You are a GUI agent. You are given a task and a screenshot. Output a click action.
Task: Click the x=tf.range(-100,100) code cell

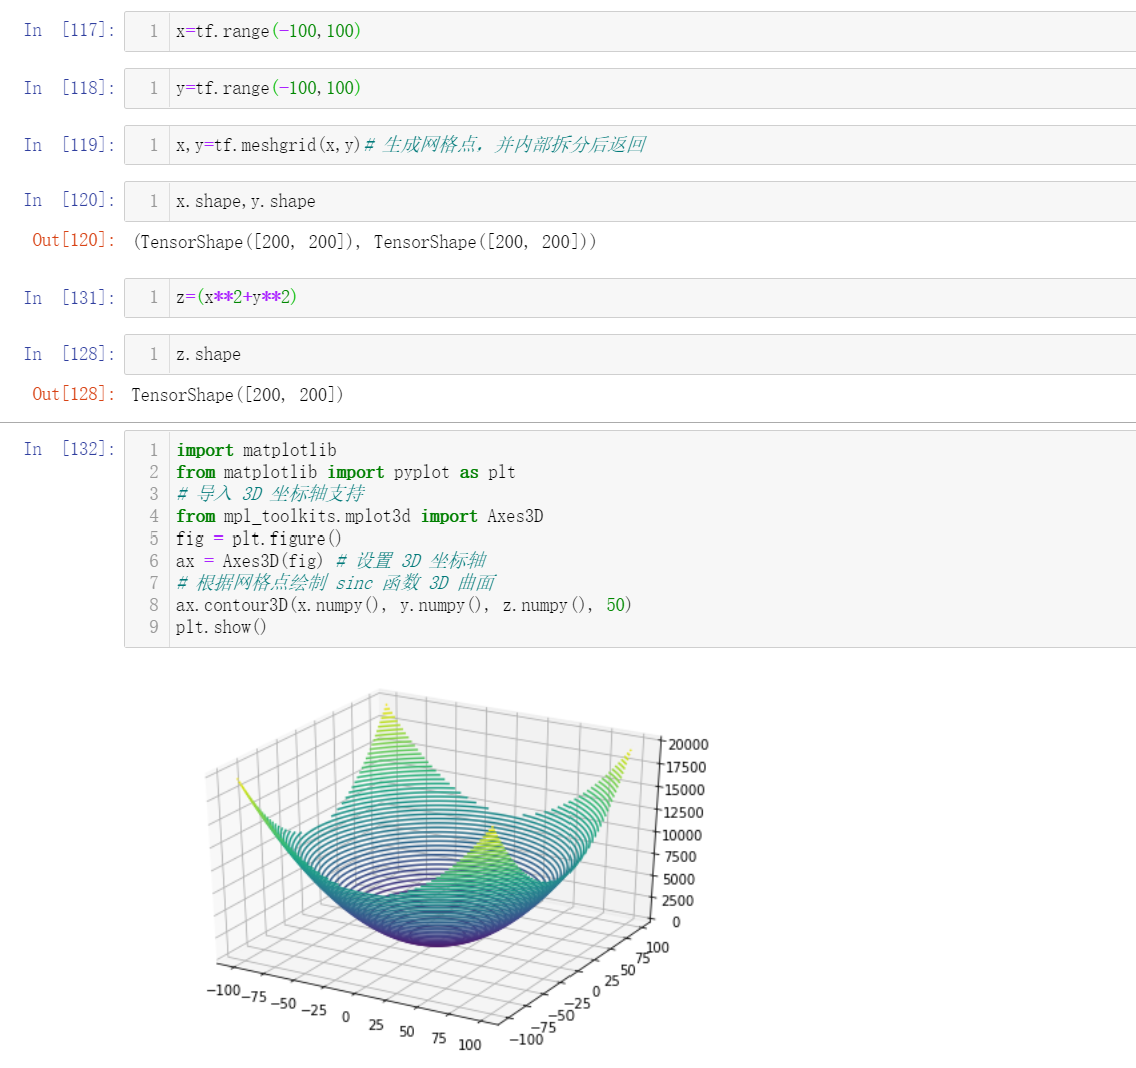(x=630, y=31)
